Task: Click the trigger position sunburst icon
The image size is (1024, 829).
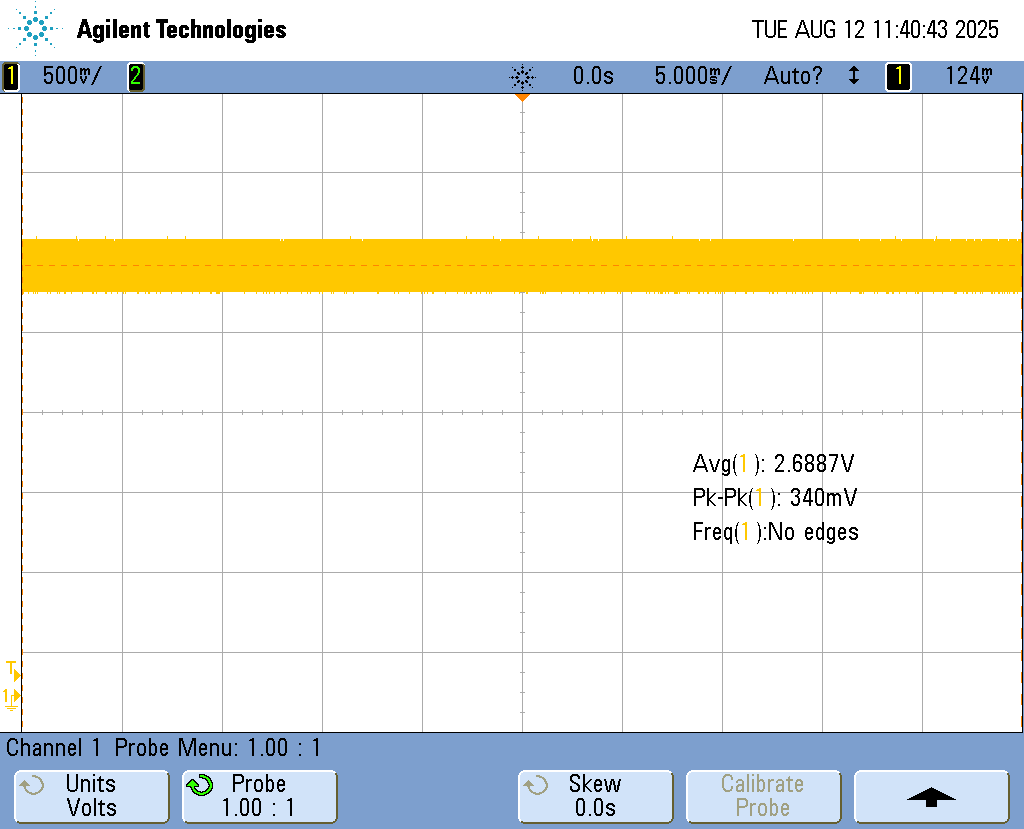Action: tap(522, 76)
